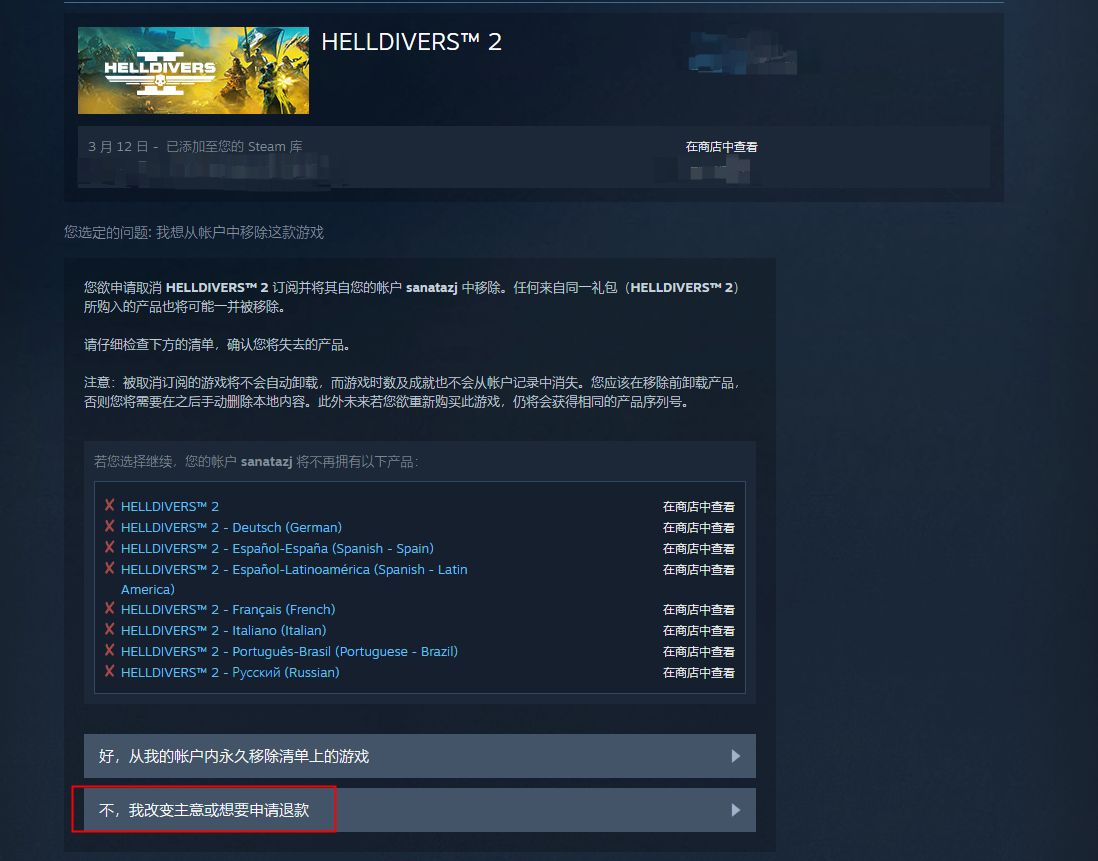Image resolution: width=1098 pixels, height=861 pixels.
Task: Click the red X beside Русский (Russian)
Action: 109,671
